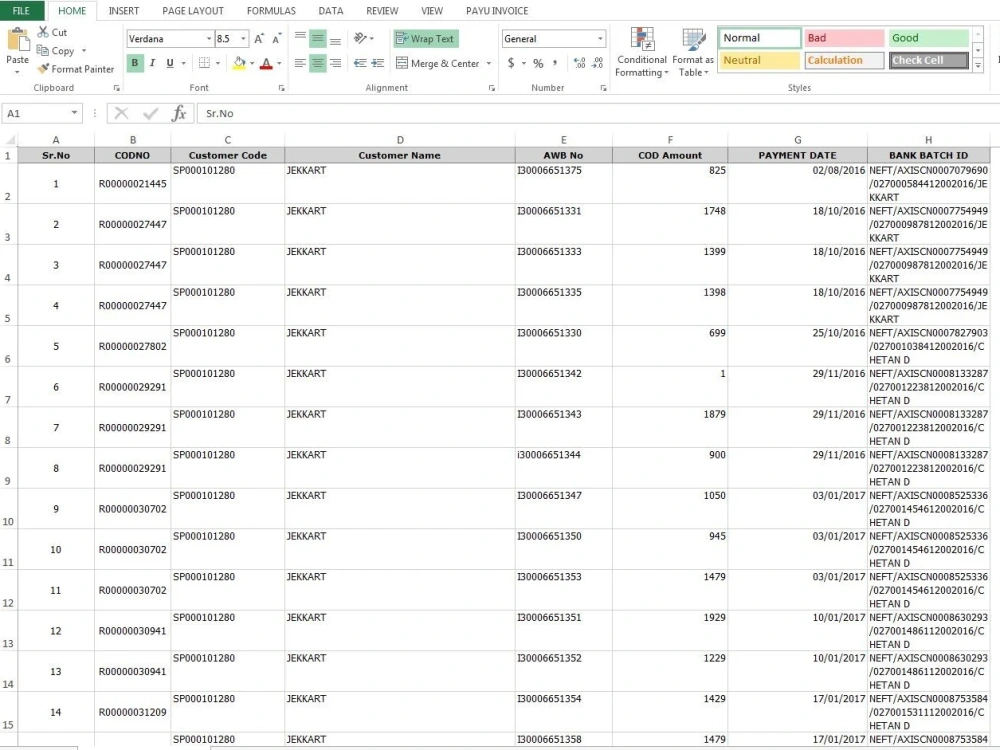
Task: Toggle Bold formatting
Action: pos(134,62)
